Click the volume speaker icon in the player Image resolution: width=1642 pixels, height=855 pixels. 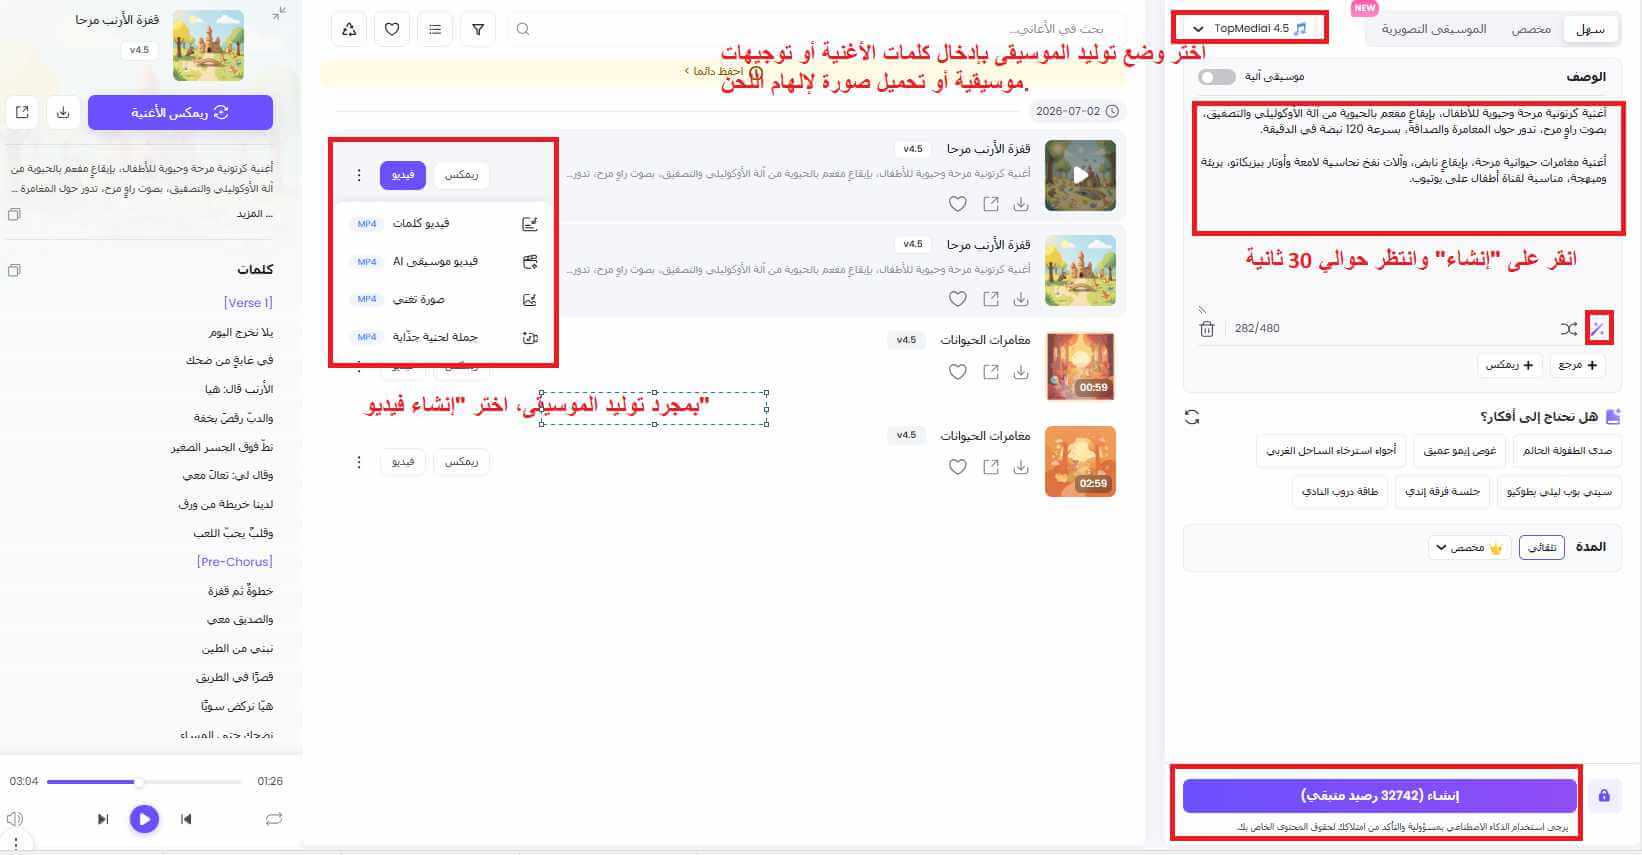15,819
